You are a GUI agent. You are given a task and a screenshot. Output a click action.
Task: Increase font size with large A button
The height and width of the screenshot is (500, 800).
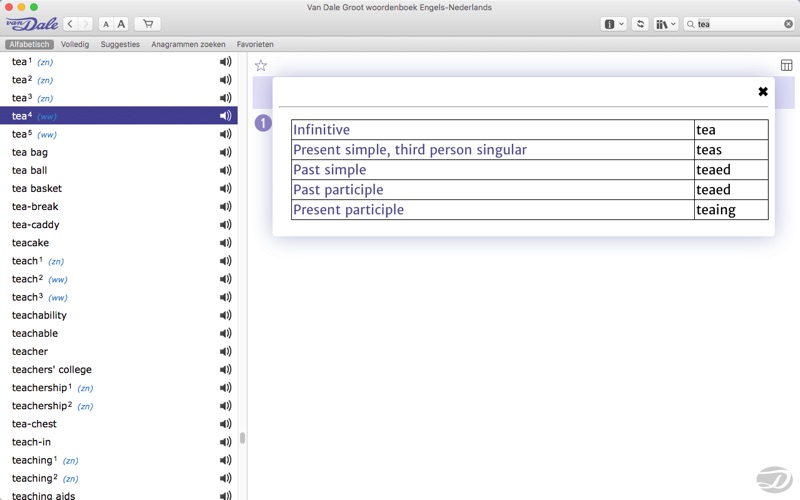[121, 24]
